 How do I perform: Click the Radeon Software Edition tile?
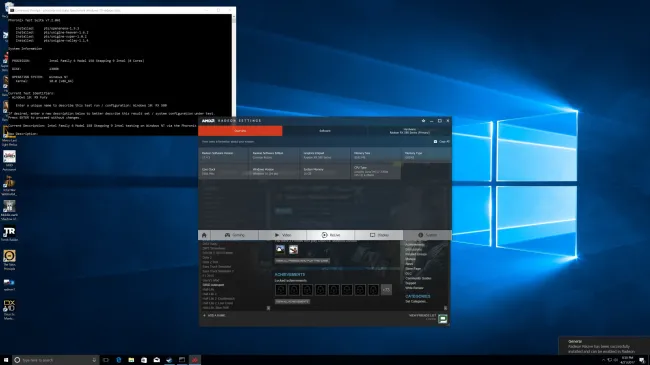pos(274,155)
